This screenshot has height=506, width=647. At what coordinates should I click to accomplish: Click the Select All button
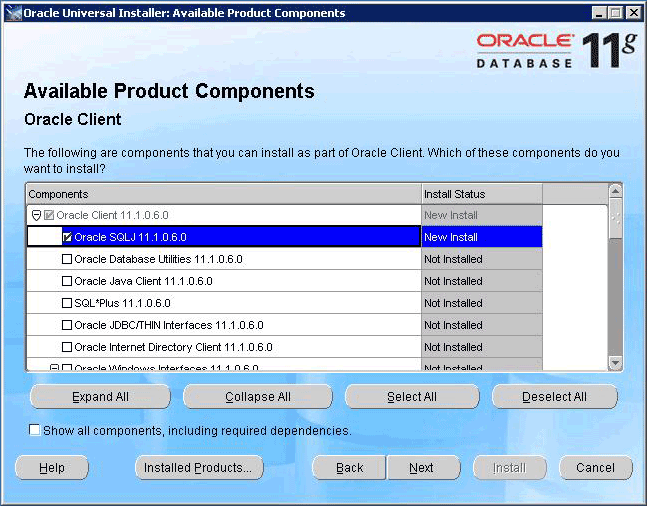pyautogui.click(x=412, y=397)
